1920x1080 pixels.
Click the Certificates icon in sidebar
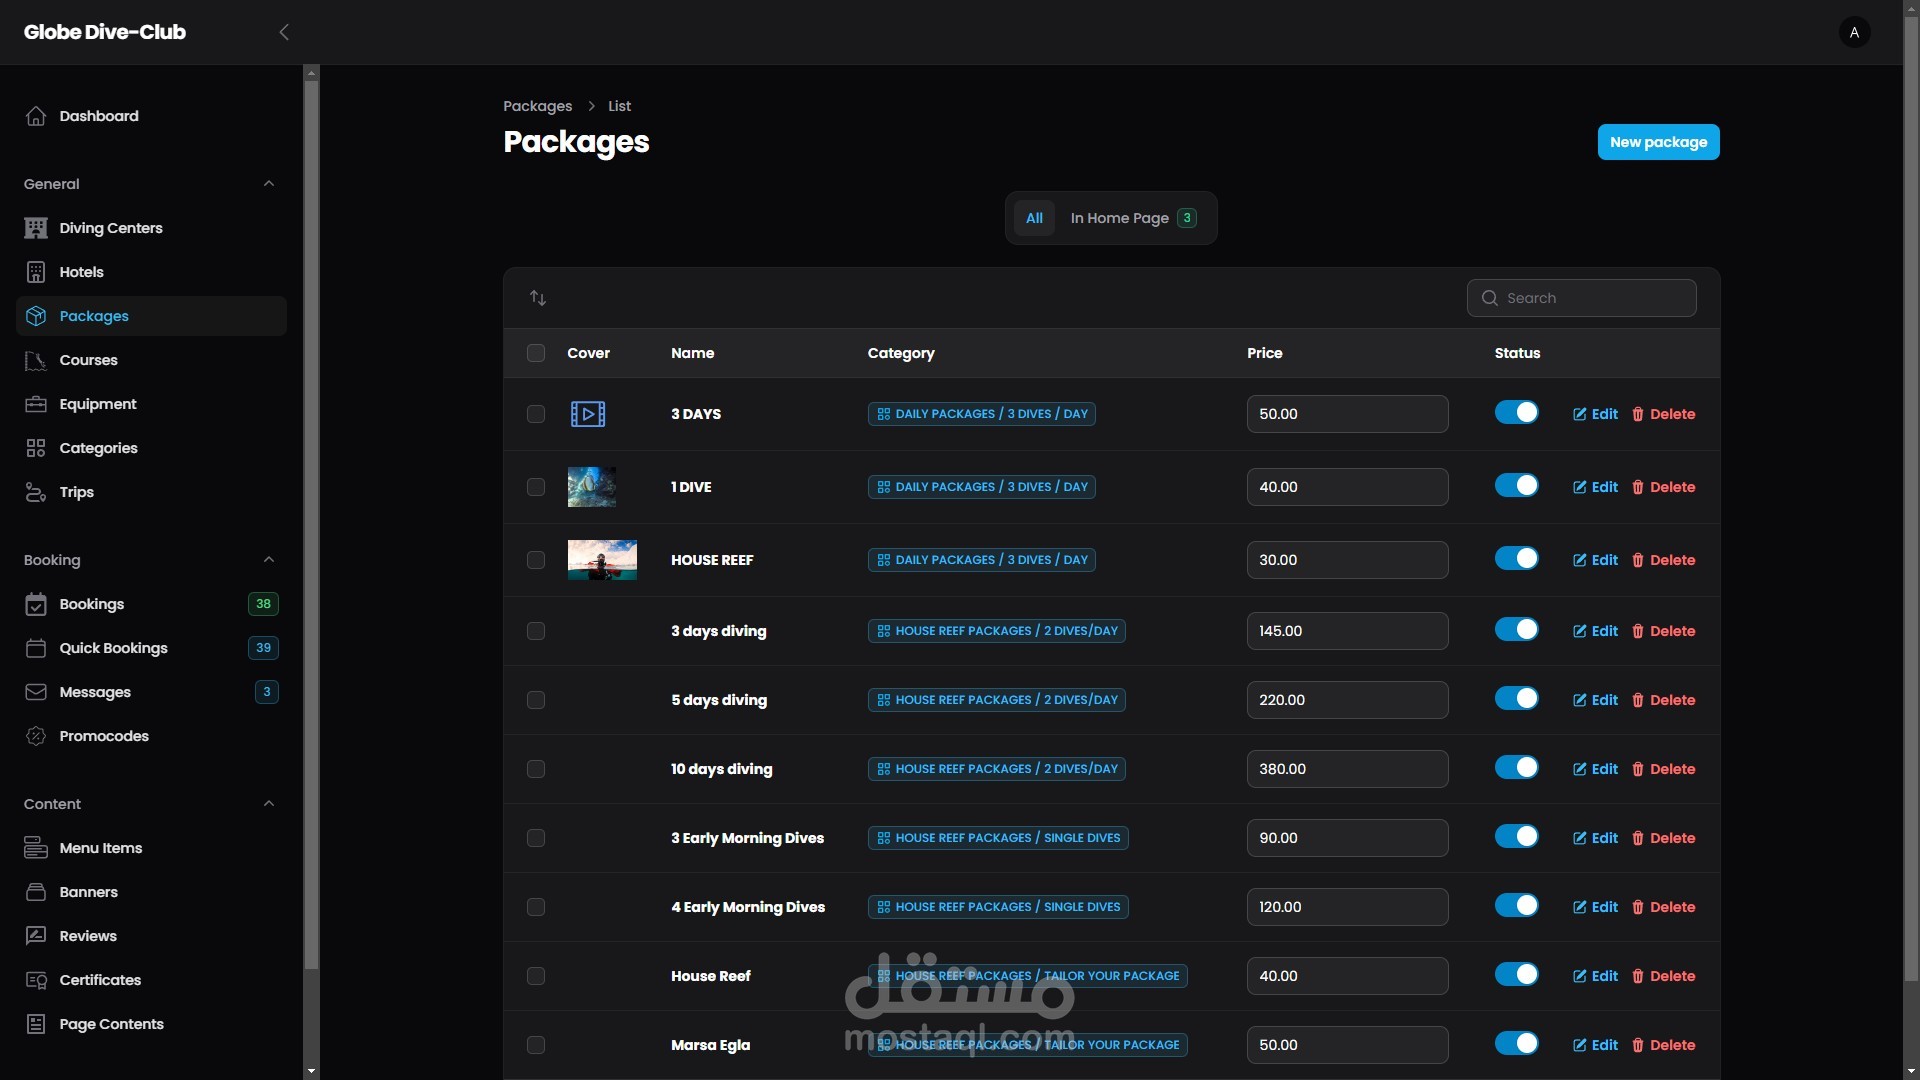click(x=36, y=980)
